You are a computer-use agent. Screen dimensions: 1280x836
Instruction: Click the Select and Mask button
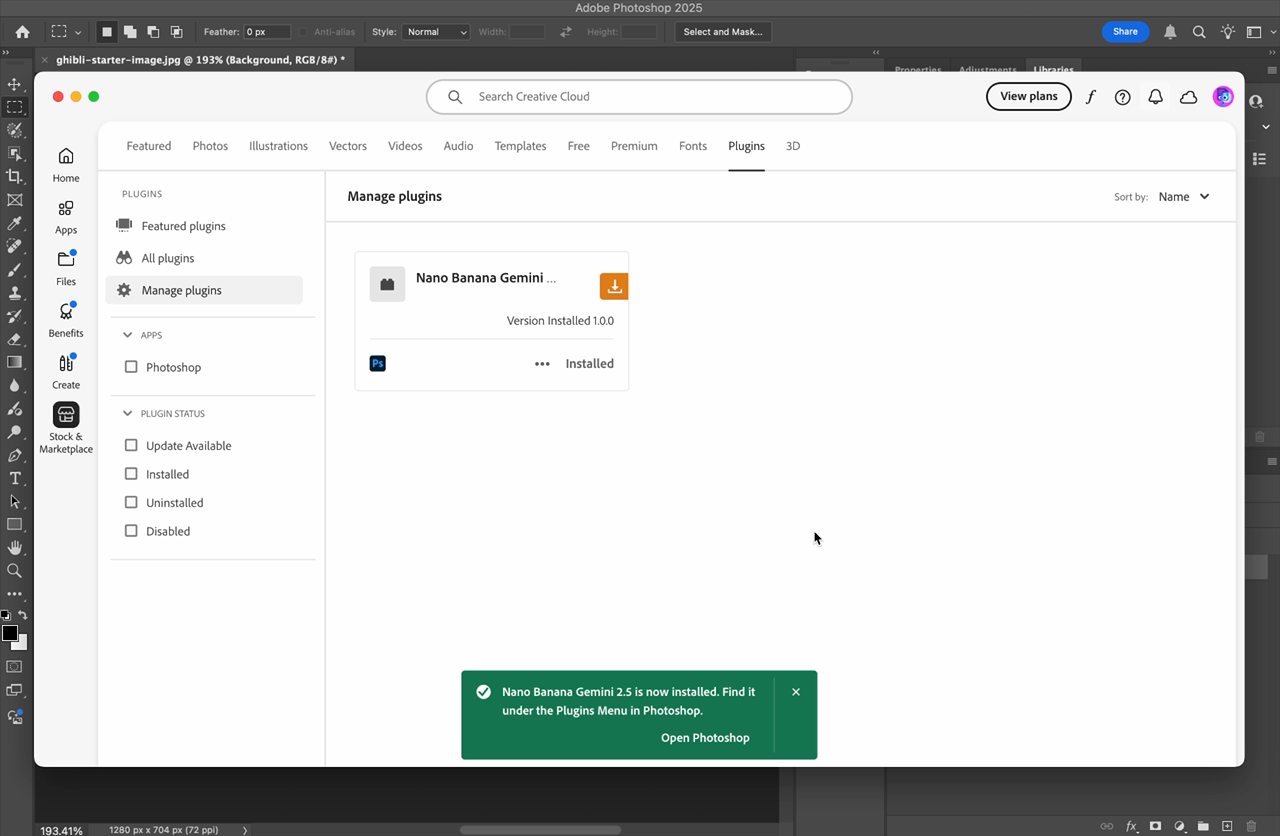pyautogui.click(x=723, y=32)
